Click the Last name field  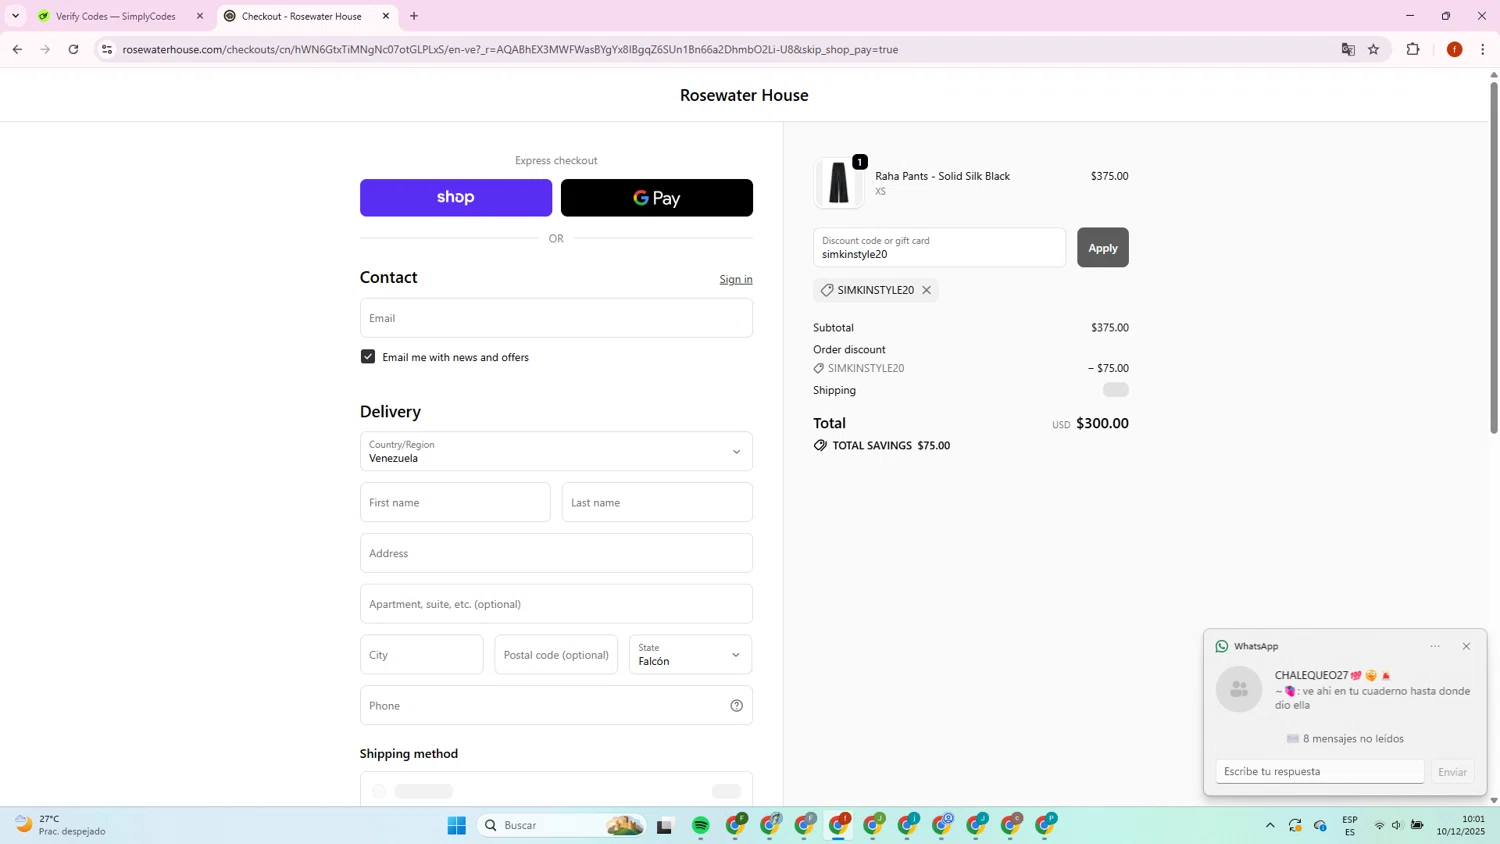(x=657, y=502)
